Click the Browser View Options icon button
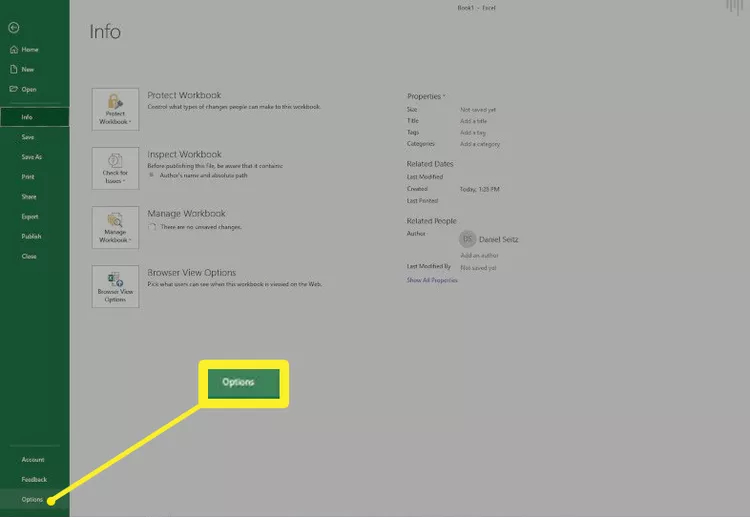The image size is (750, 517). 115,286
